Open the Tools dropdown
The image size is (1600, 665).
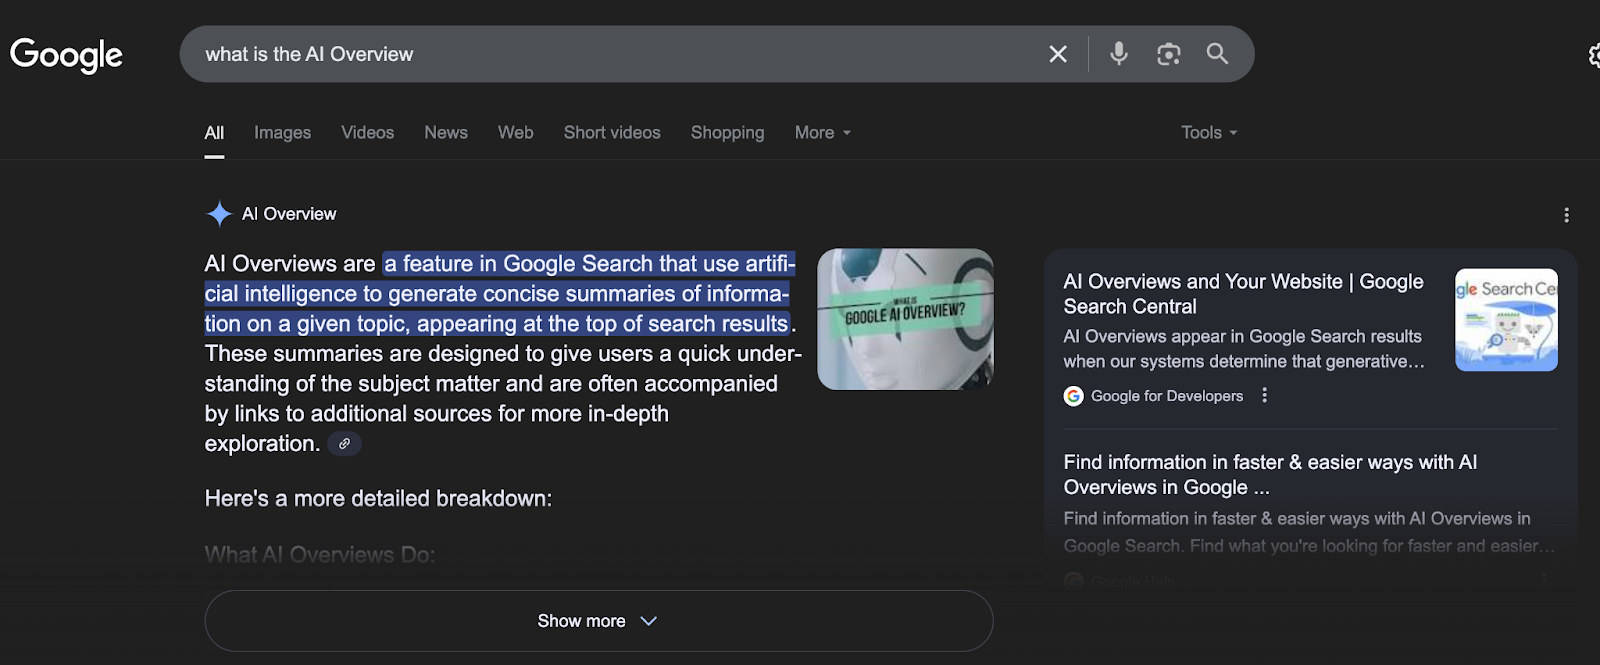click(1209, 133)
